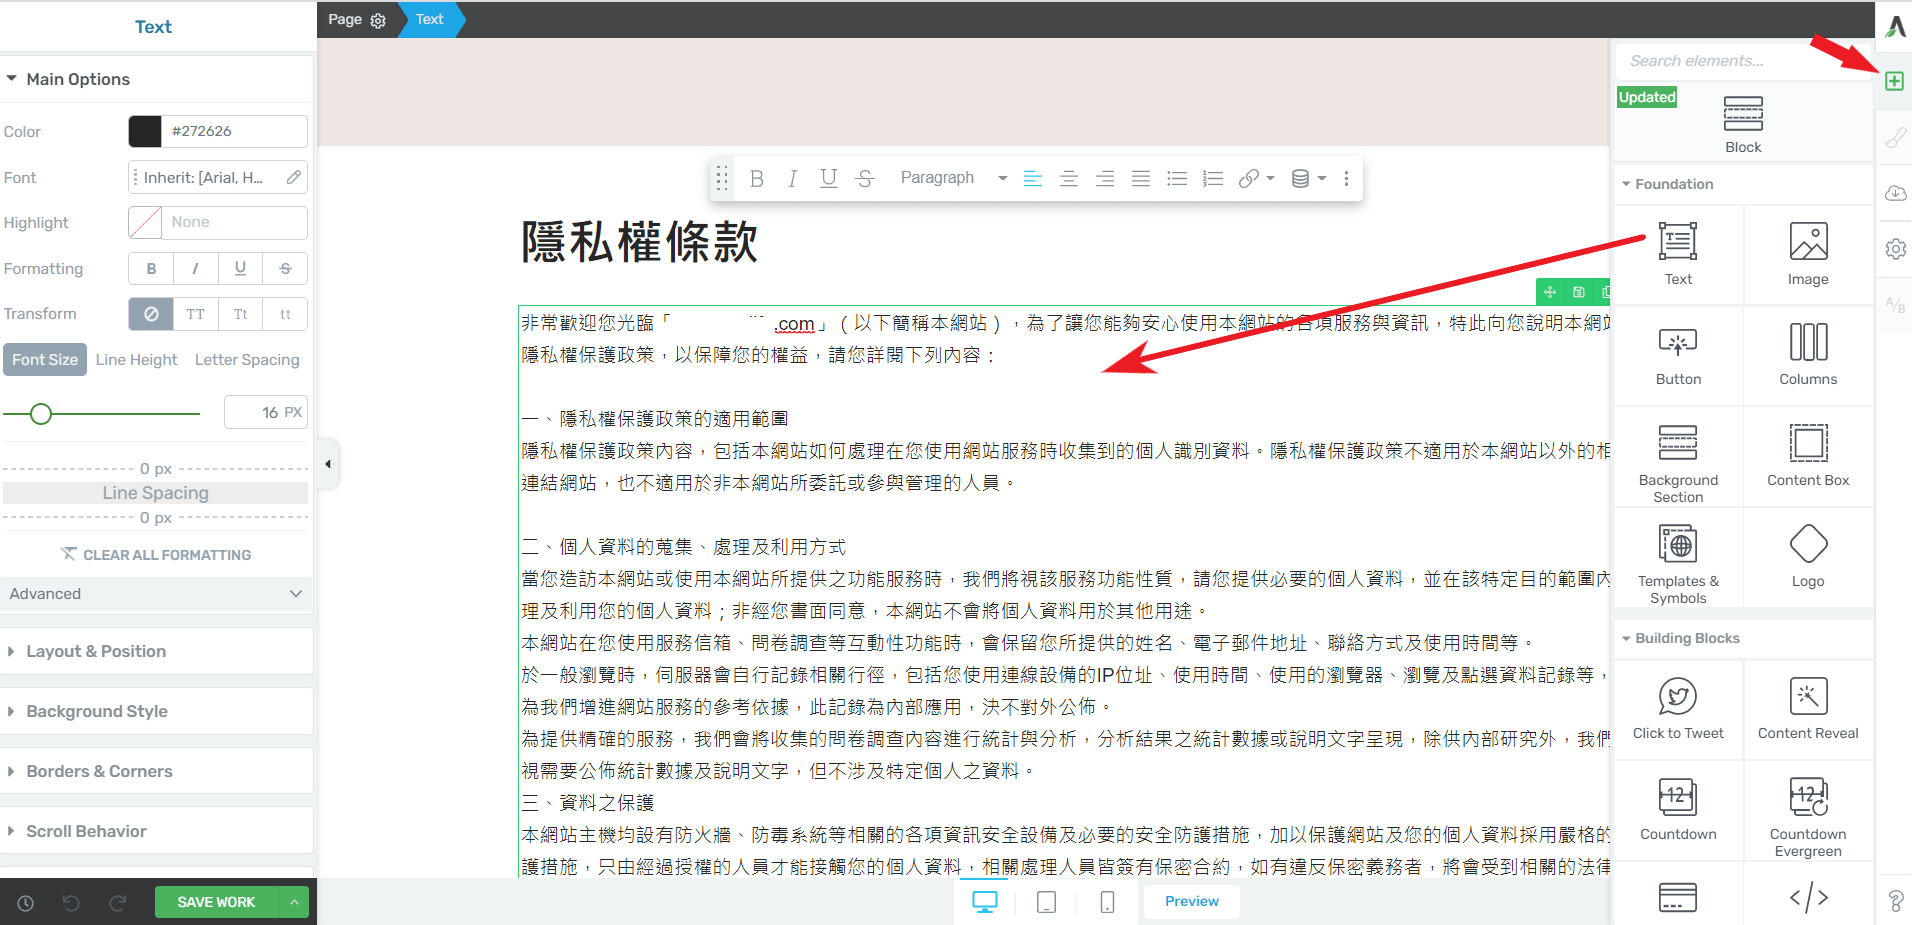Click the green add element plus icon

pyautogui.click(x=1894, y=81)
